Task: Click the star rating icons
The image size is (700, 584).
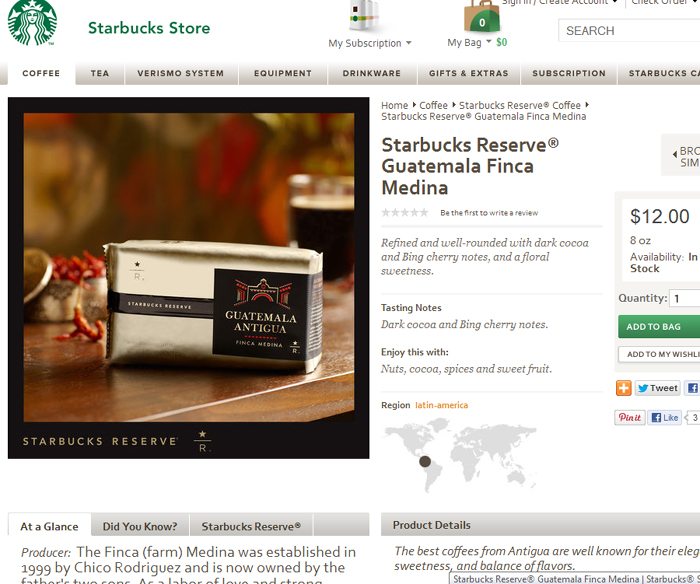Action: point(404,213)
